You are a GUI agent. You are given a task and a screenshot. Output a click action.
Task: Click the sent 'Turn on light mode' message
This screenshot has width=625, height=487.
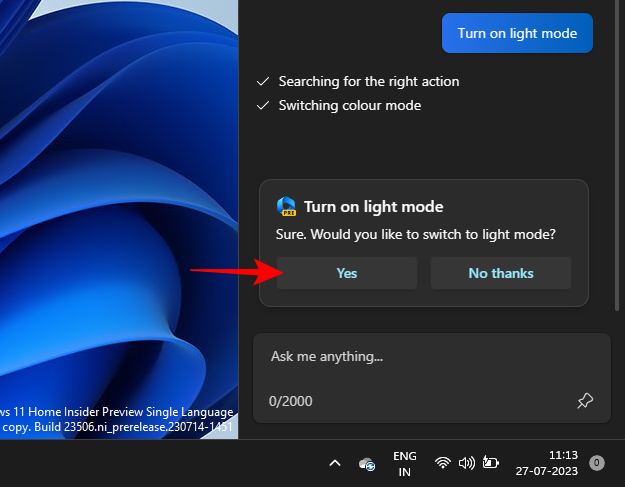pos(517,33)
